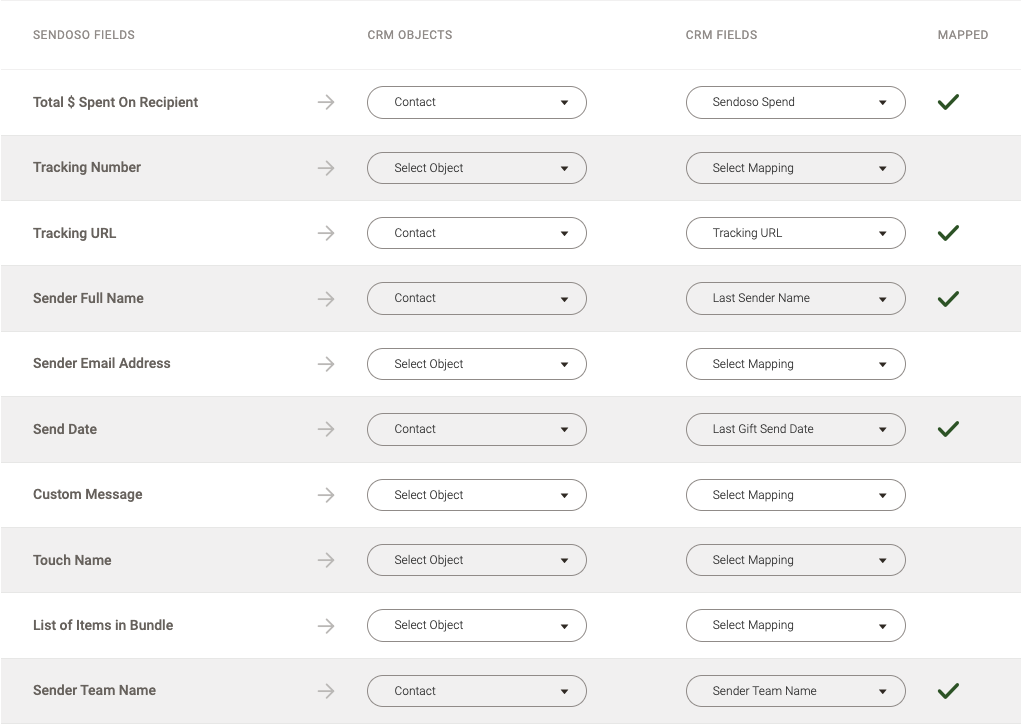Click the mapped checkmark for Sender Team Name
Image resolution: width=1023 pixels, height=726 pixels.
(x=948, y=691)
